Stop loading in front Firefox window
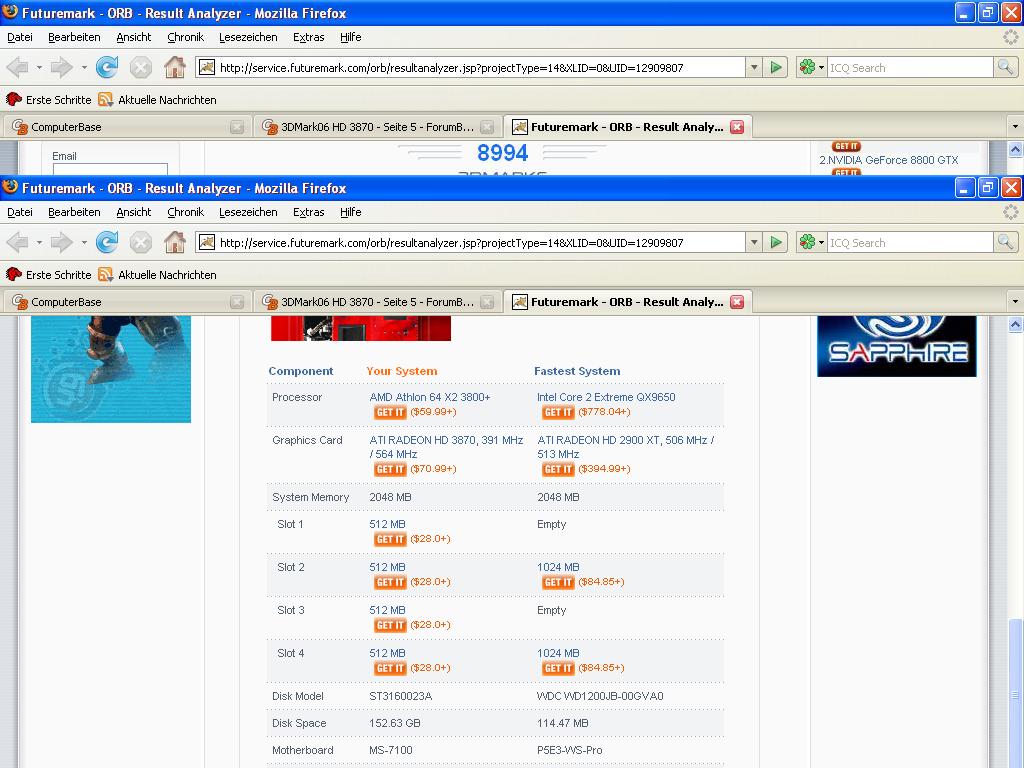Screen dimensions: 1024x768 point(140,243)
